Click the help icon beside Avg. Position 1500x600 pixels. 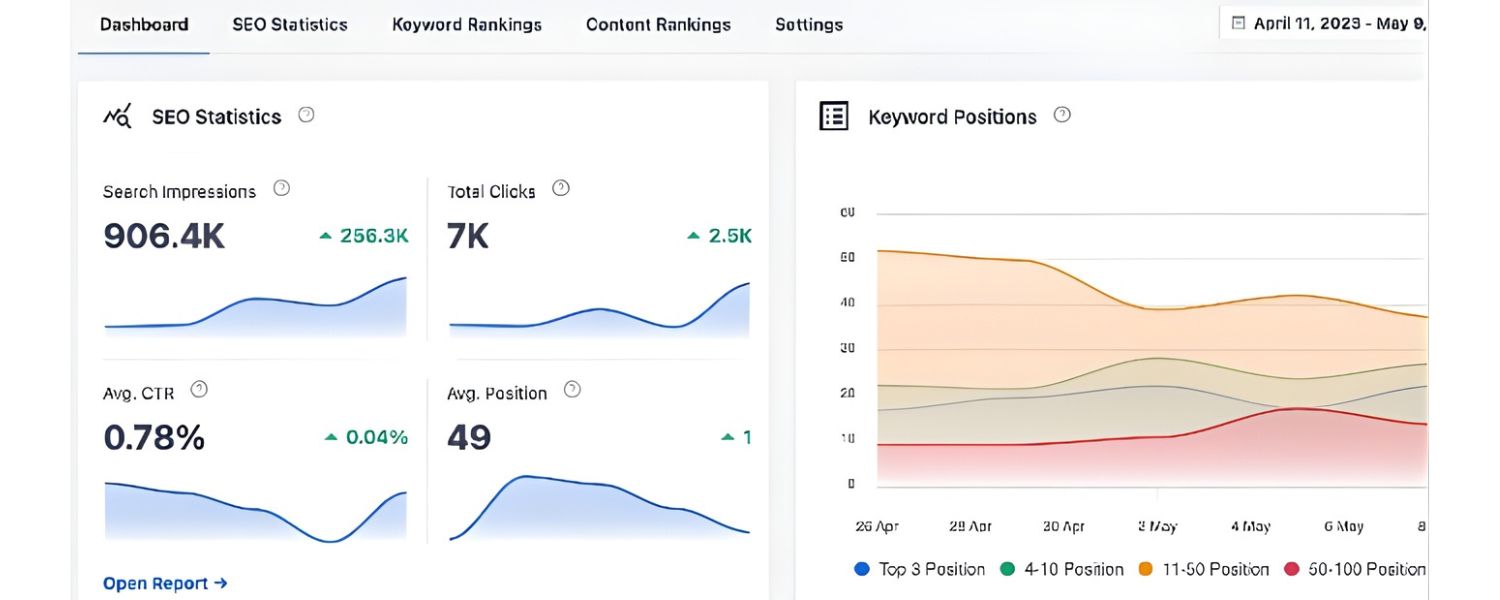click(x=572, y=389)
